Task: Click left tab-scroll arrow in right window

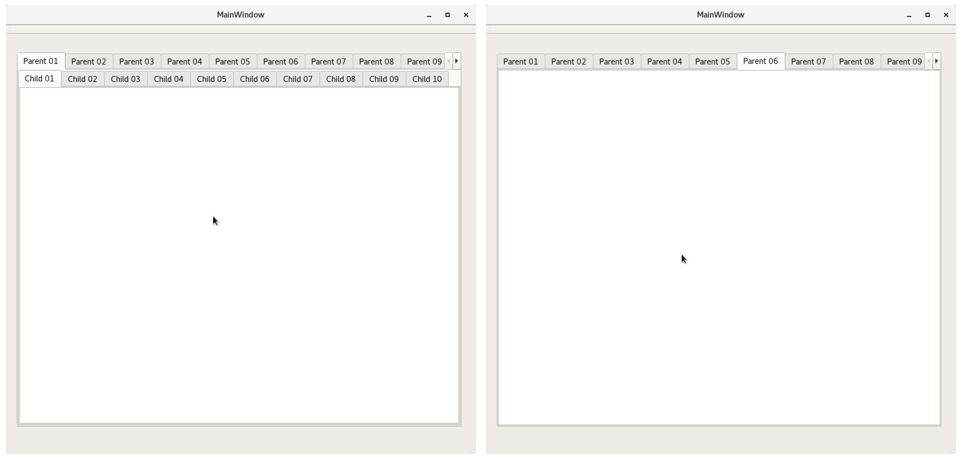Action: point(929,61)
